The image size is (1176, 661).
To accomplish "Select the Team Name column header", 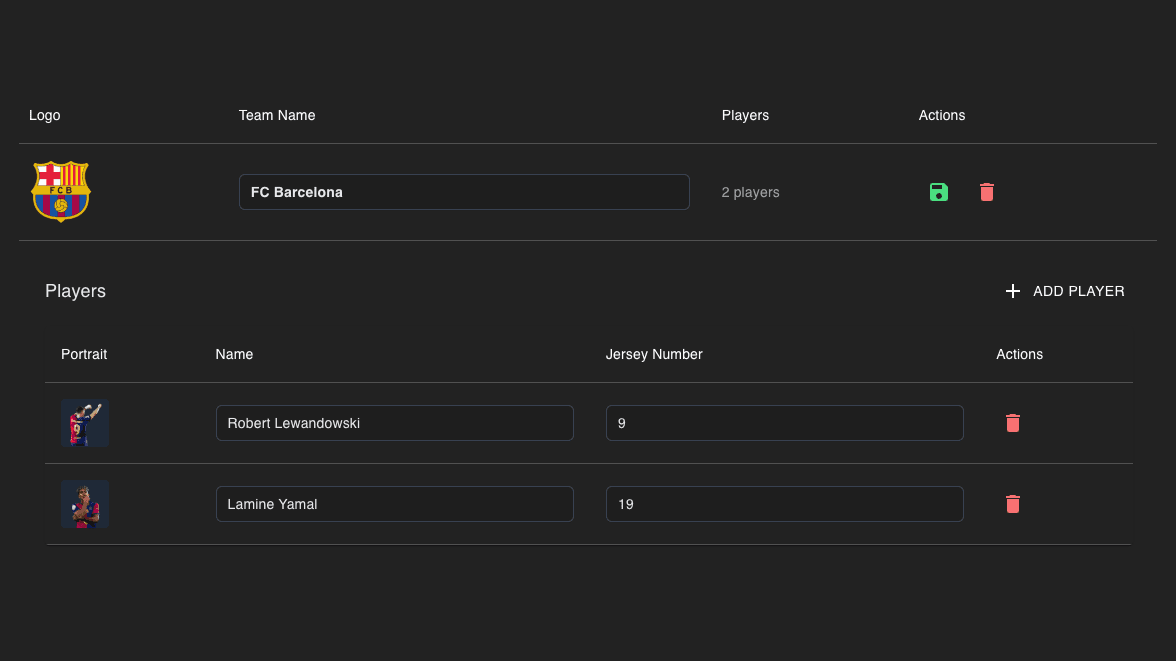I will click(277, 115).
